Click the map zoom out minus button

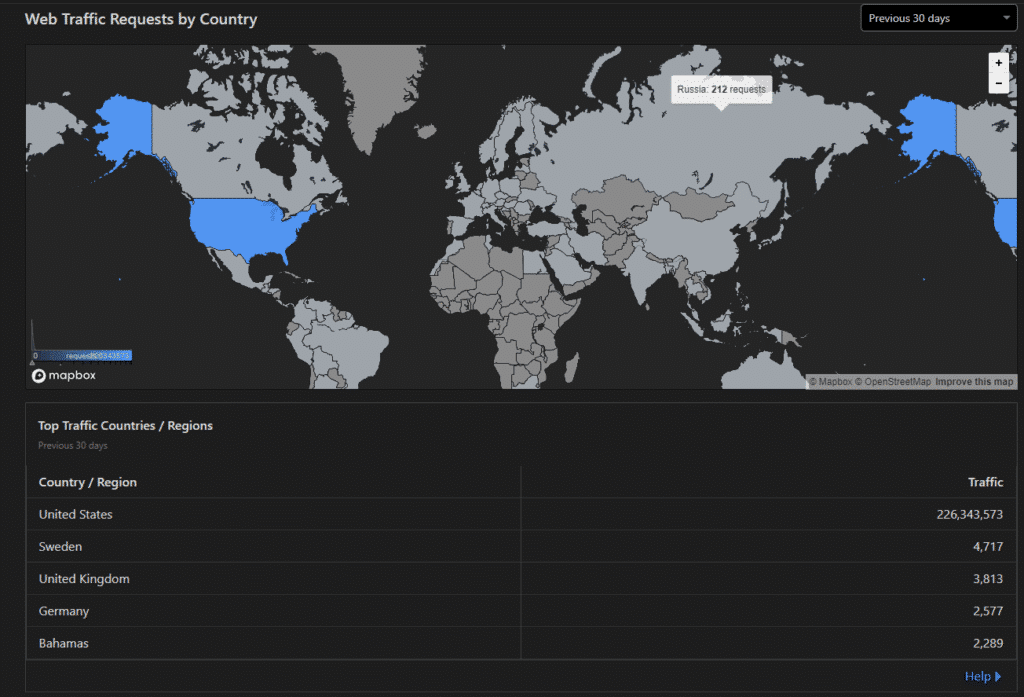coord(998,83)
